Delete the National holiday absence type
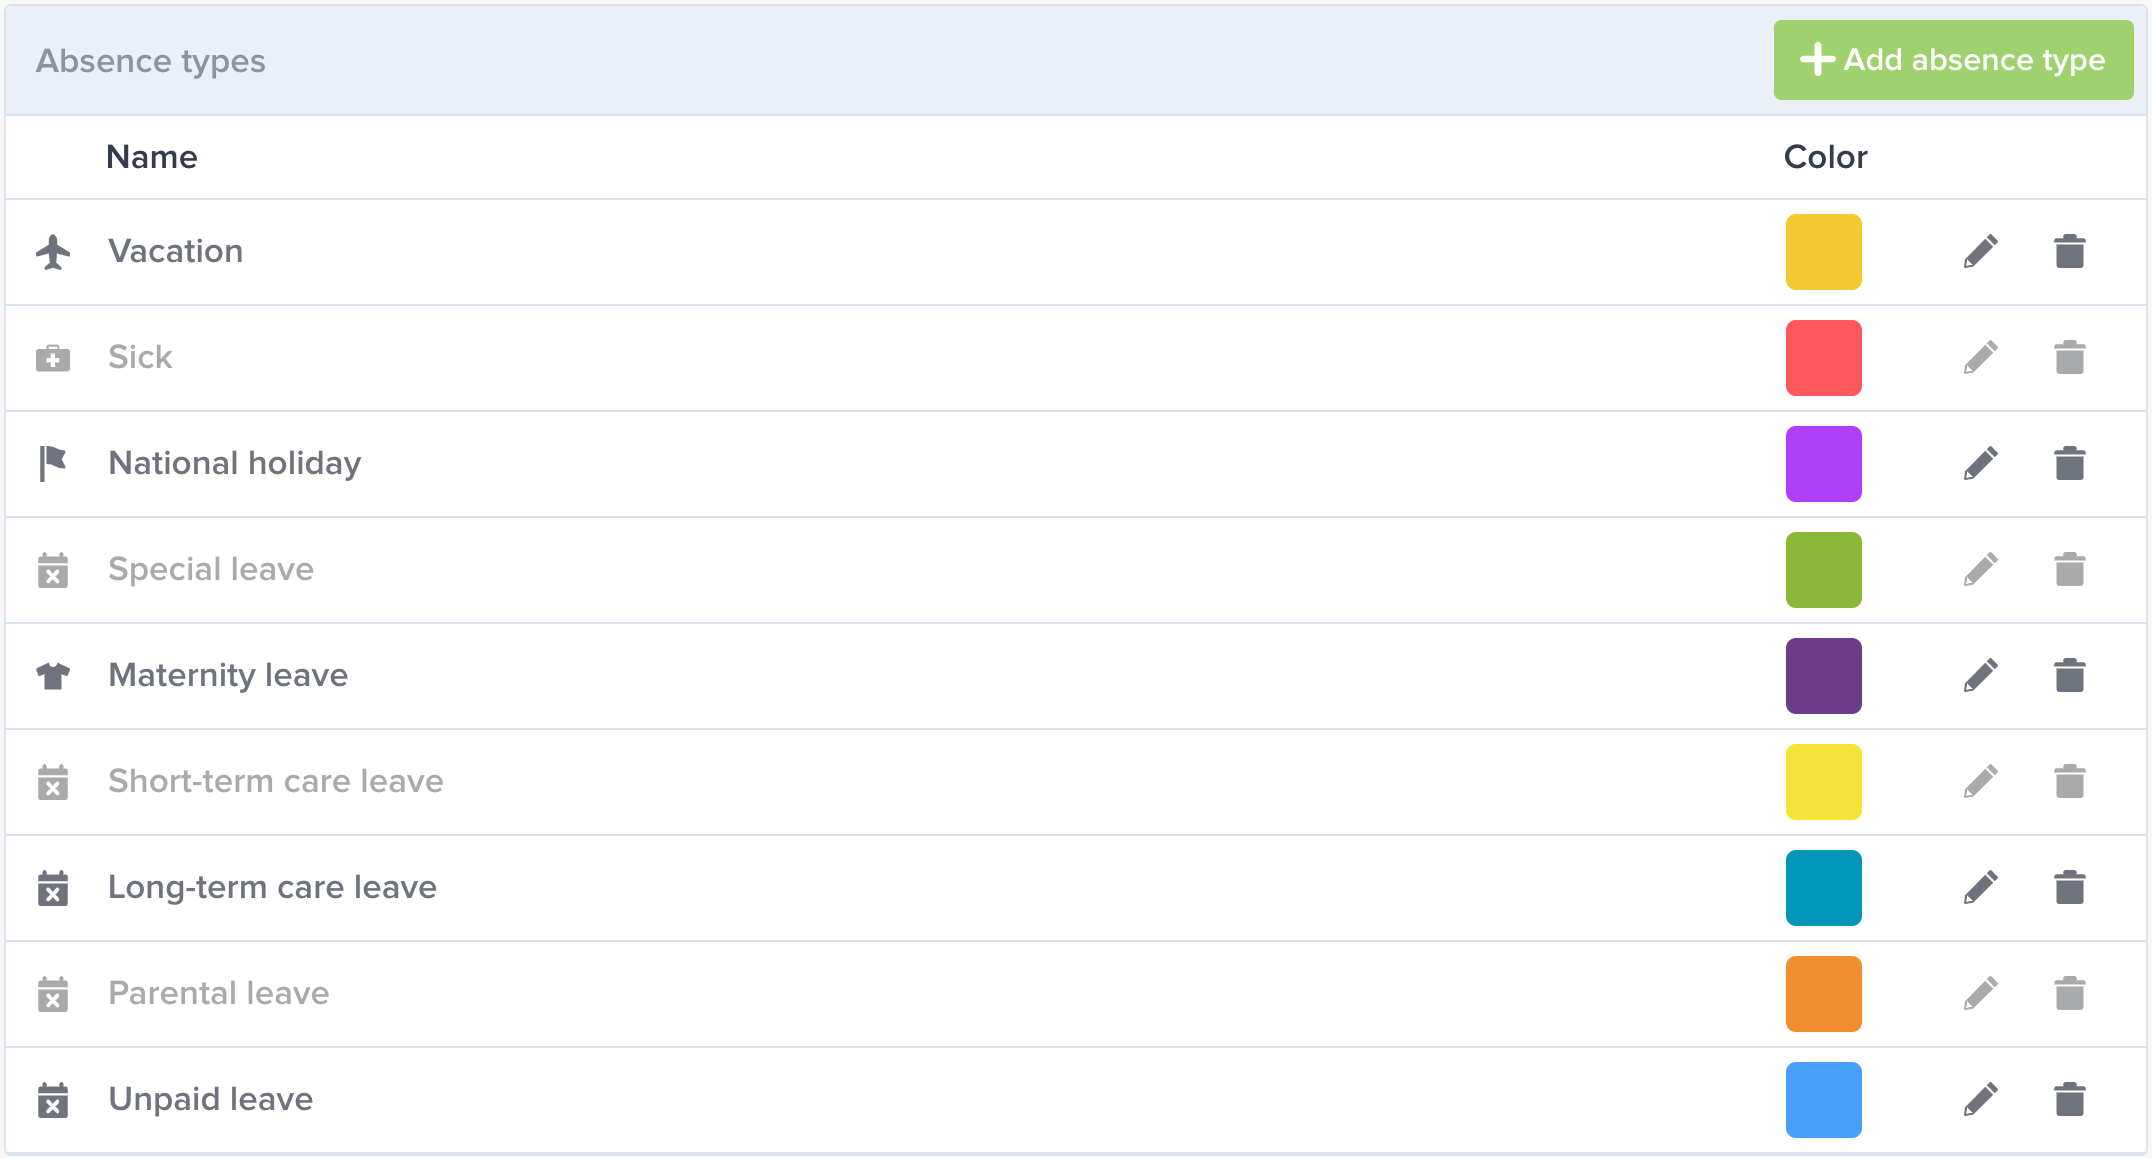The image size is (2152, 1158). [2069, 464]
